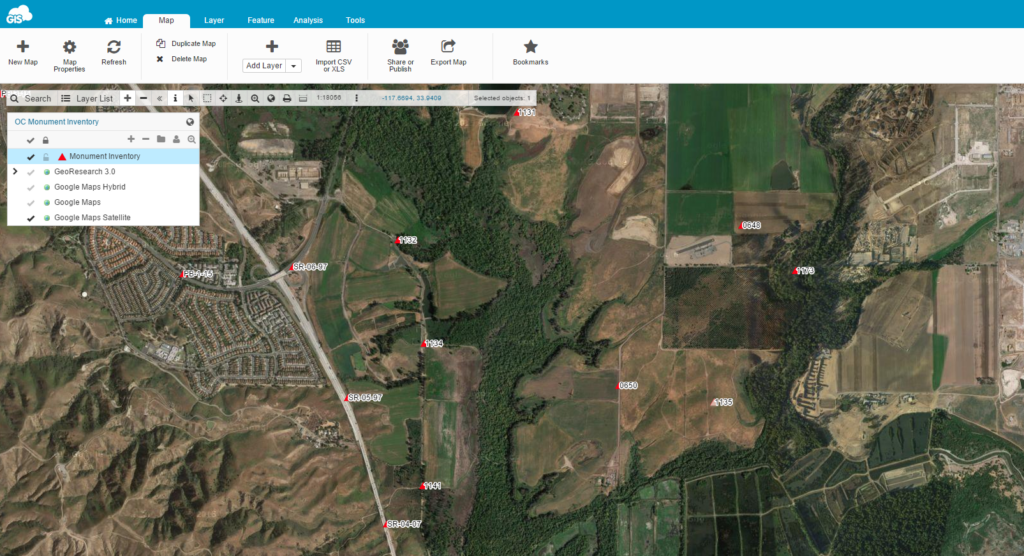This screenshot has width=1024, height=556.
Task: Hide the Google Maps Satellite layer
Action: 31,217
